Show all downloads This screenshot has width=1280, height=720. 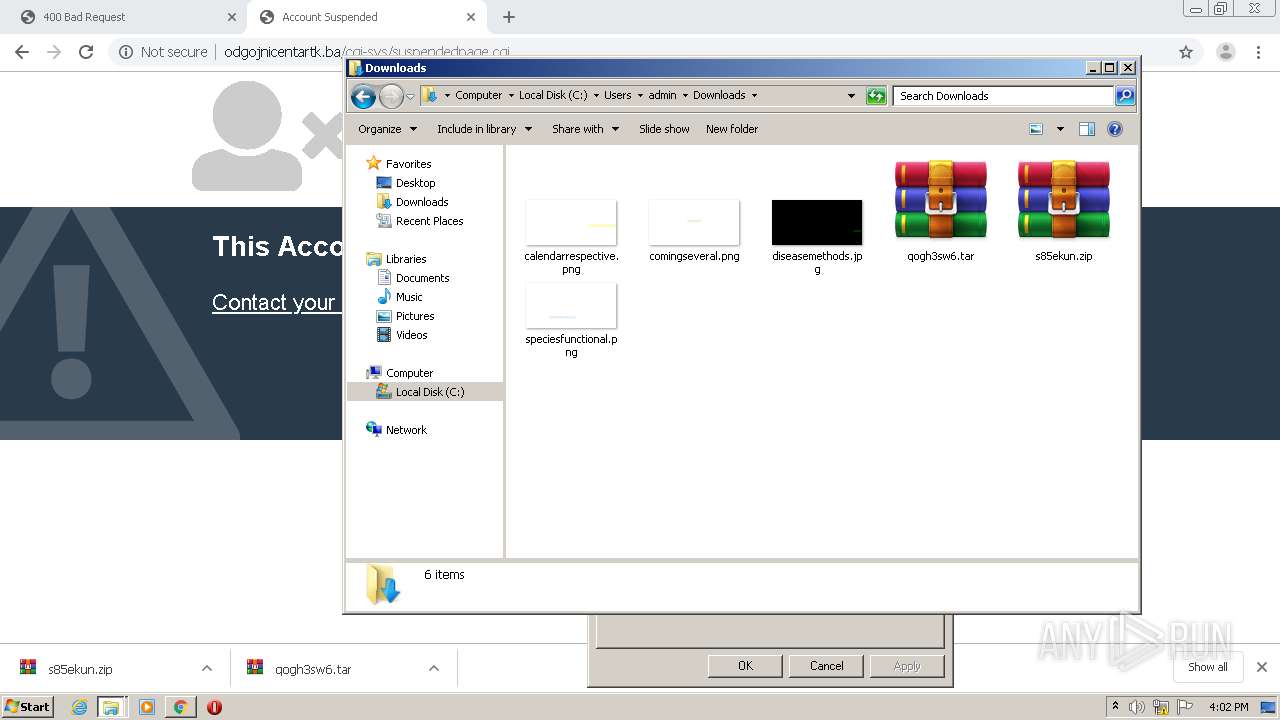tap(1207, 667)
